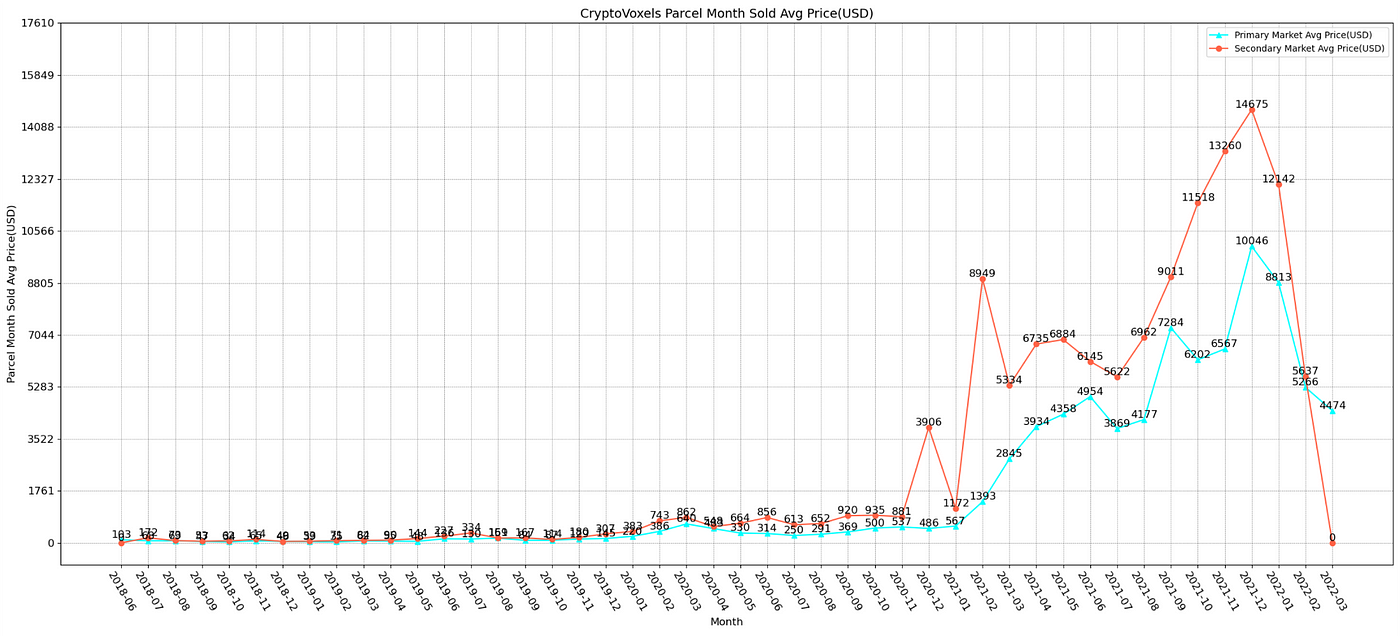Click the y-axis tick label 15849
This screenshot has width=1400, height=636.
pos(38,75)
